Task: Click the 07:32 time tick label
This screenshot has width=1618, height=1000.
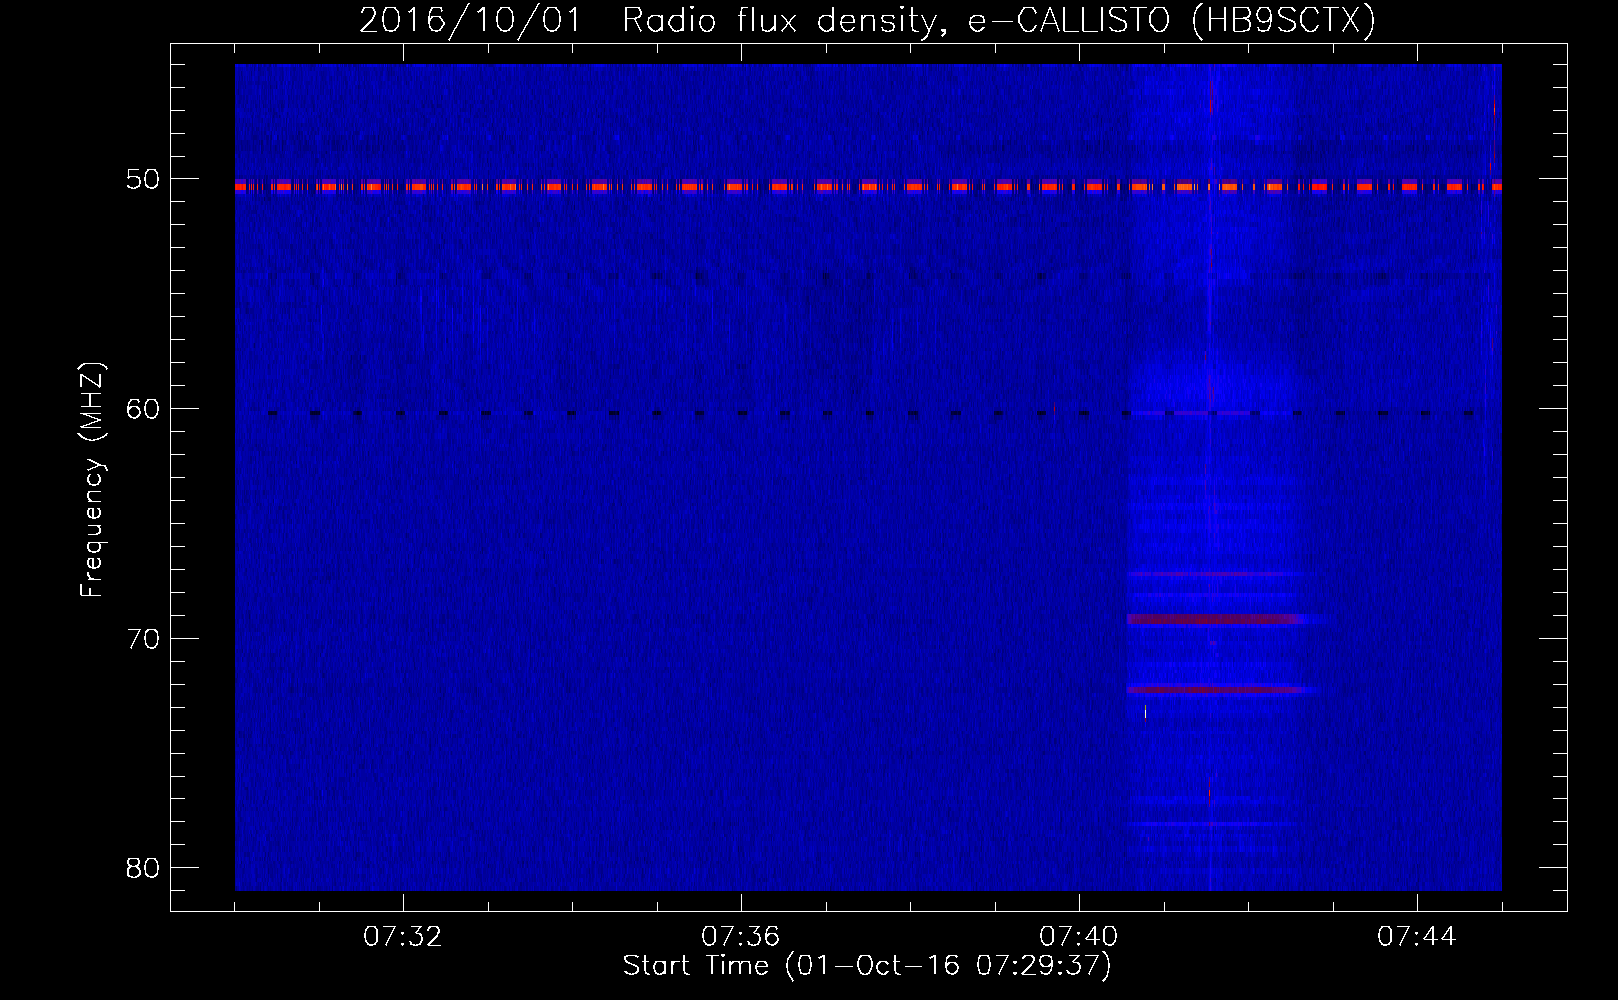Action: (x=403, y=937)
